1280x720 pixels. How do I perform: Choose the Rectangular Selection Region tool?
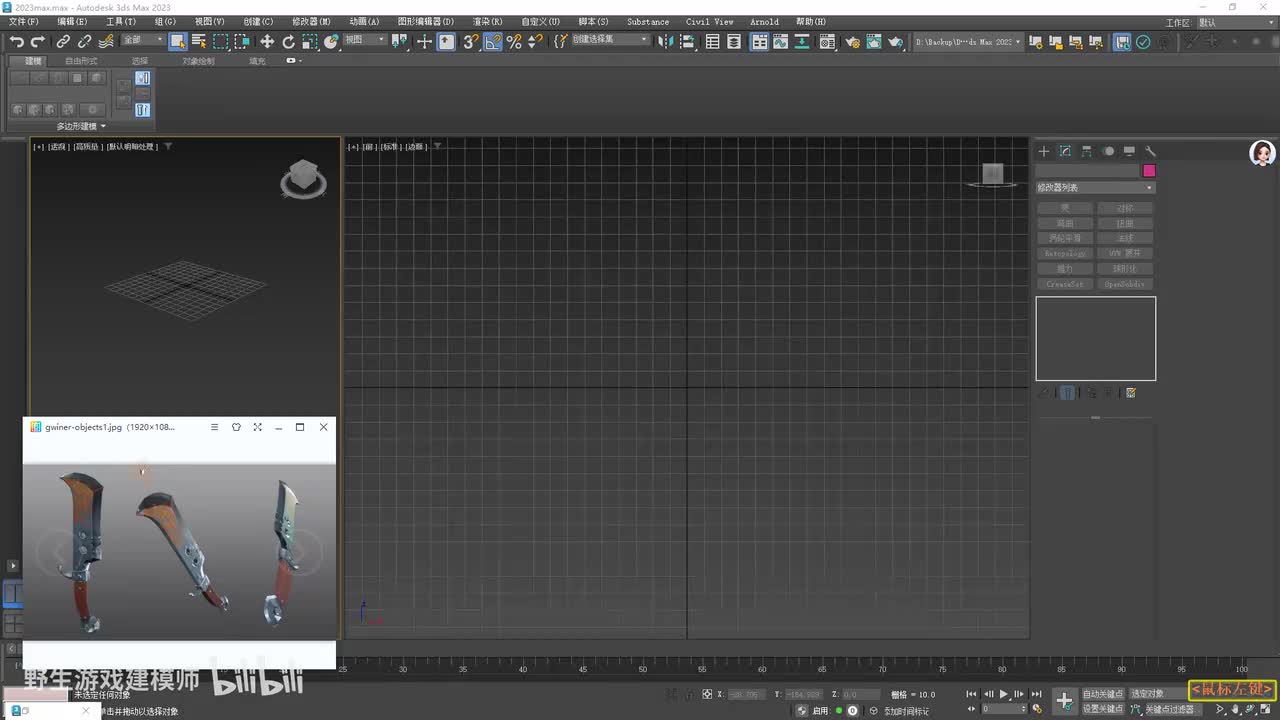(220, 41)
